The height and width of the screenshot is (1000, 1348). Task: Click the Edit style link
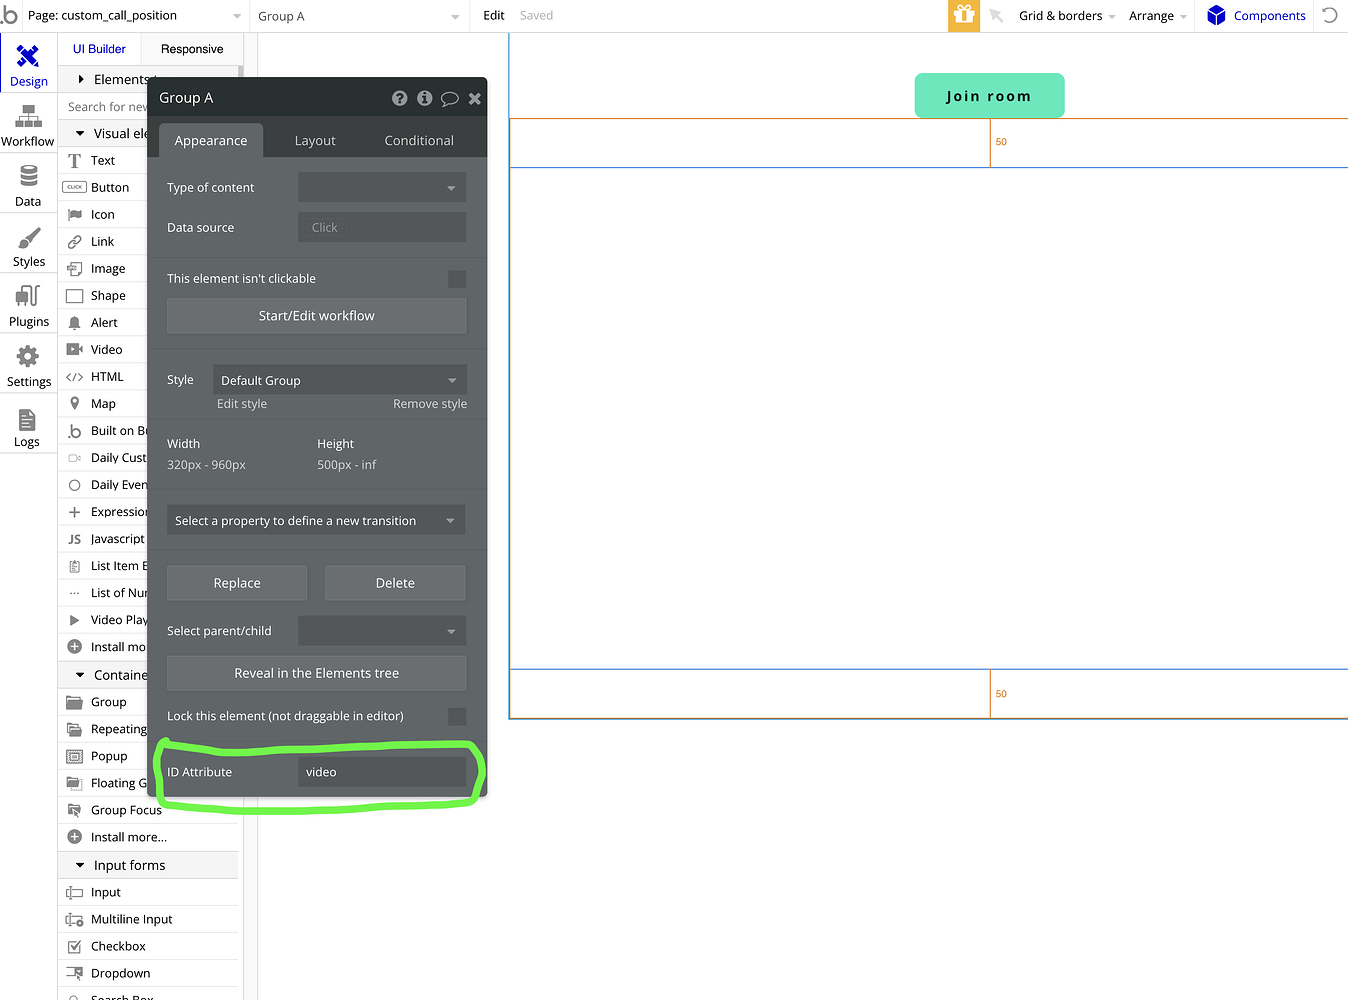pyautogui.click(x=242, y=404)
